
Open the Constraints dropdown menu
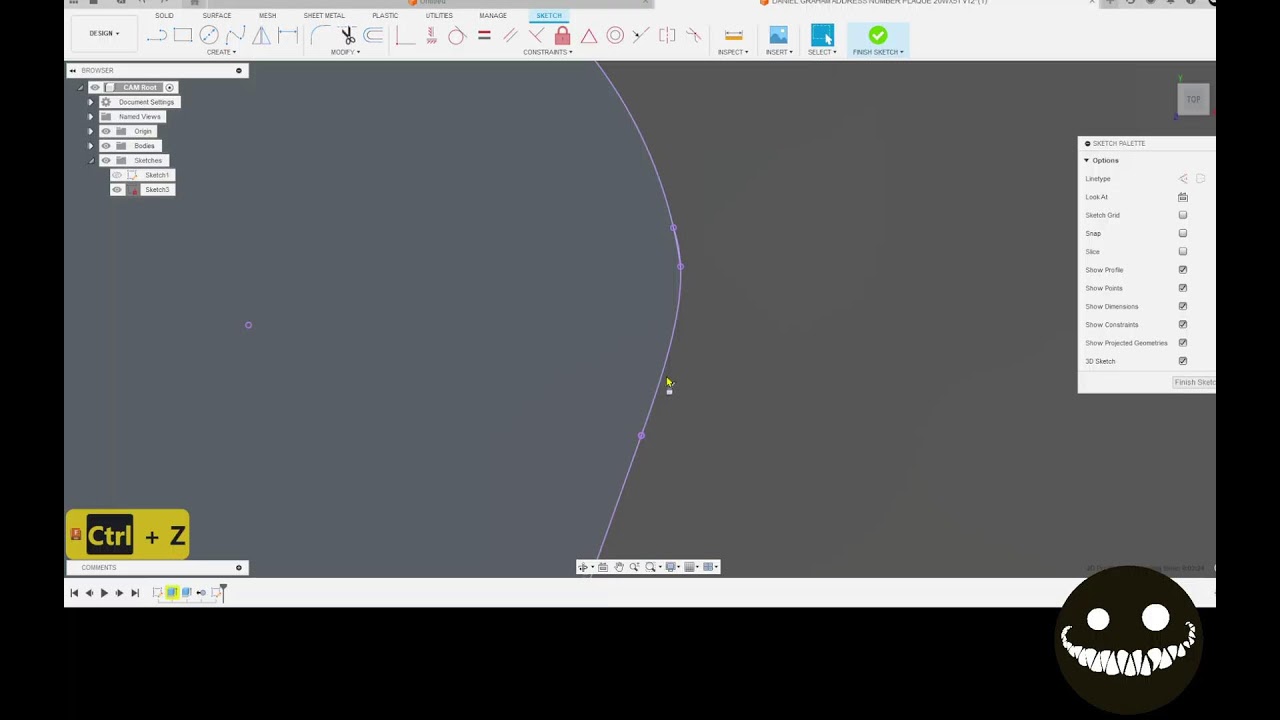(x=547, y=52)
